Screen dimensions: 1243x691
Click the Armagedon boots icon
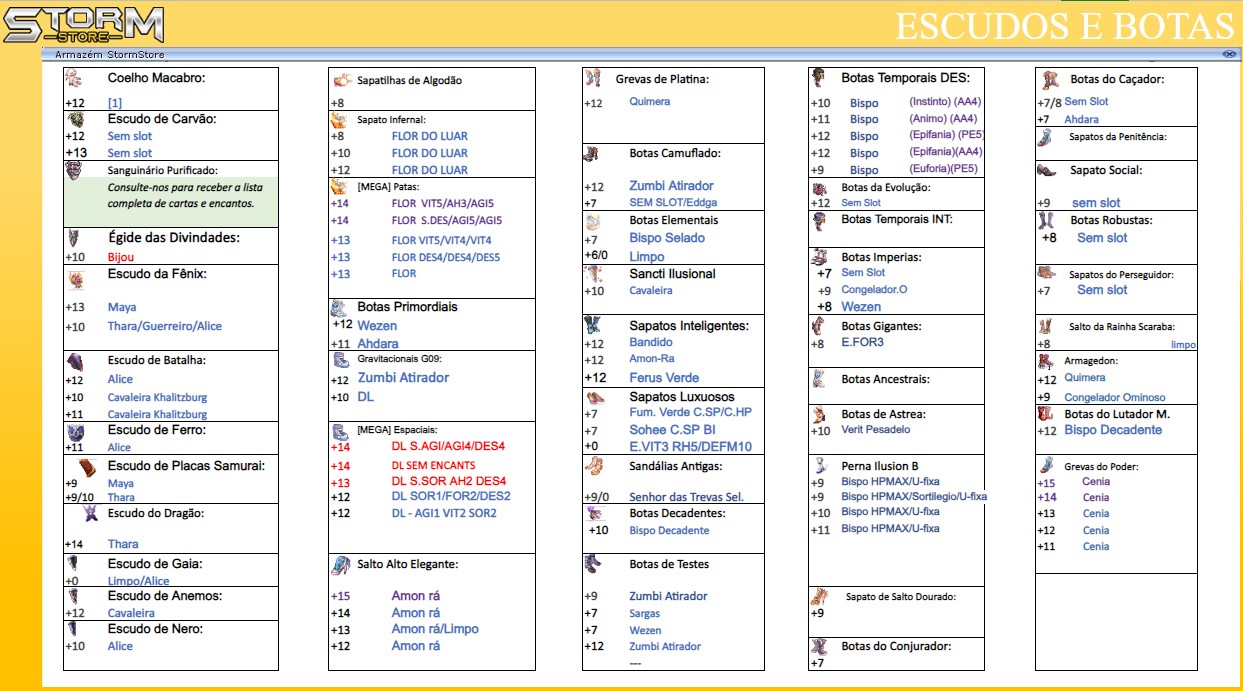[x=1046, y=361]
